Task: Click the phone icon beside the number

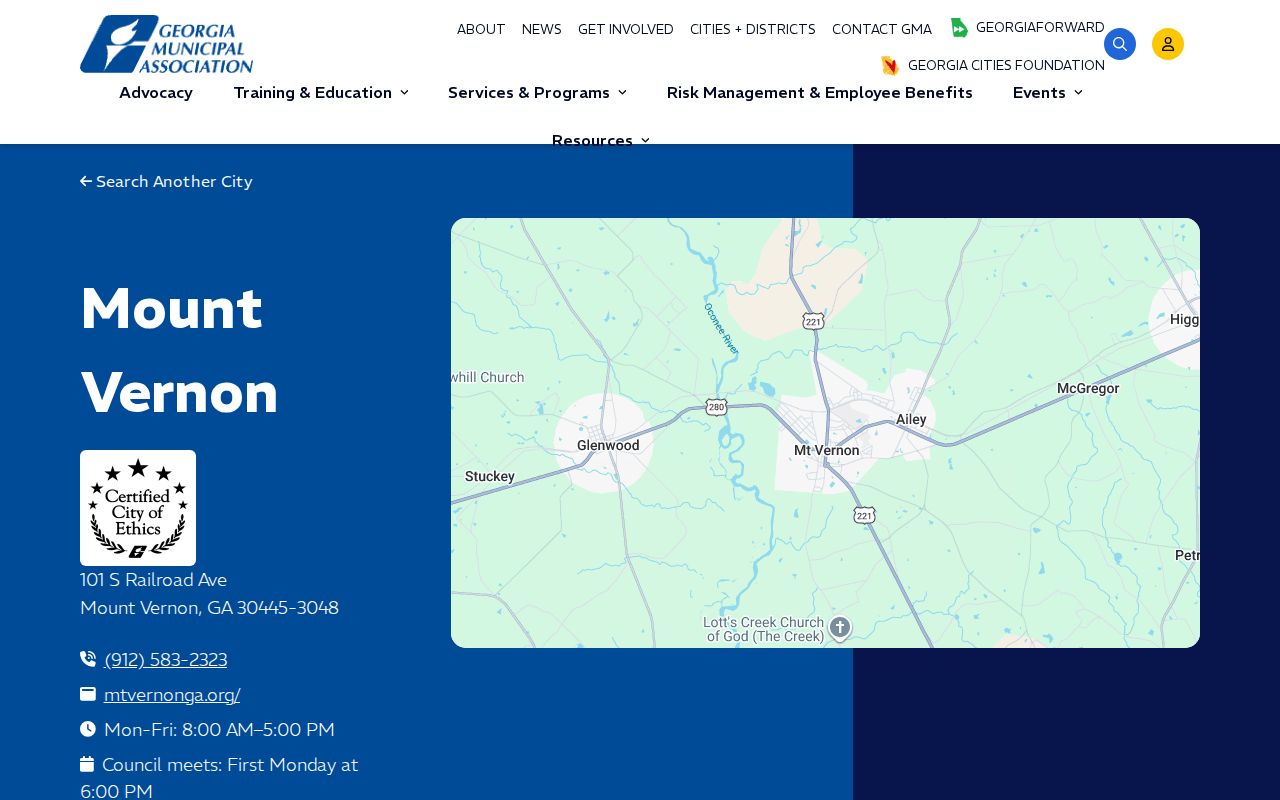Action: click(x=88, y=659)
